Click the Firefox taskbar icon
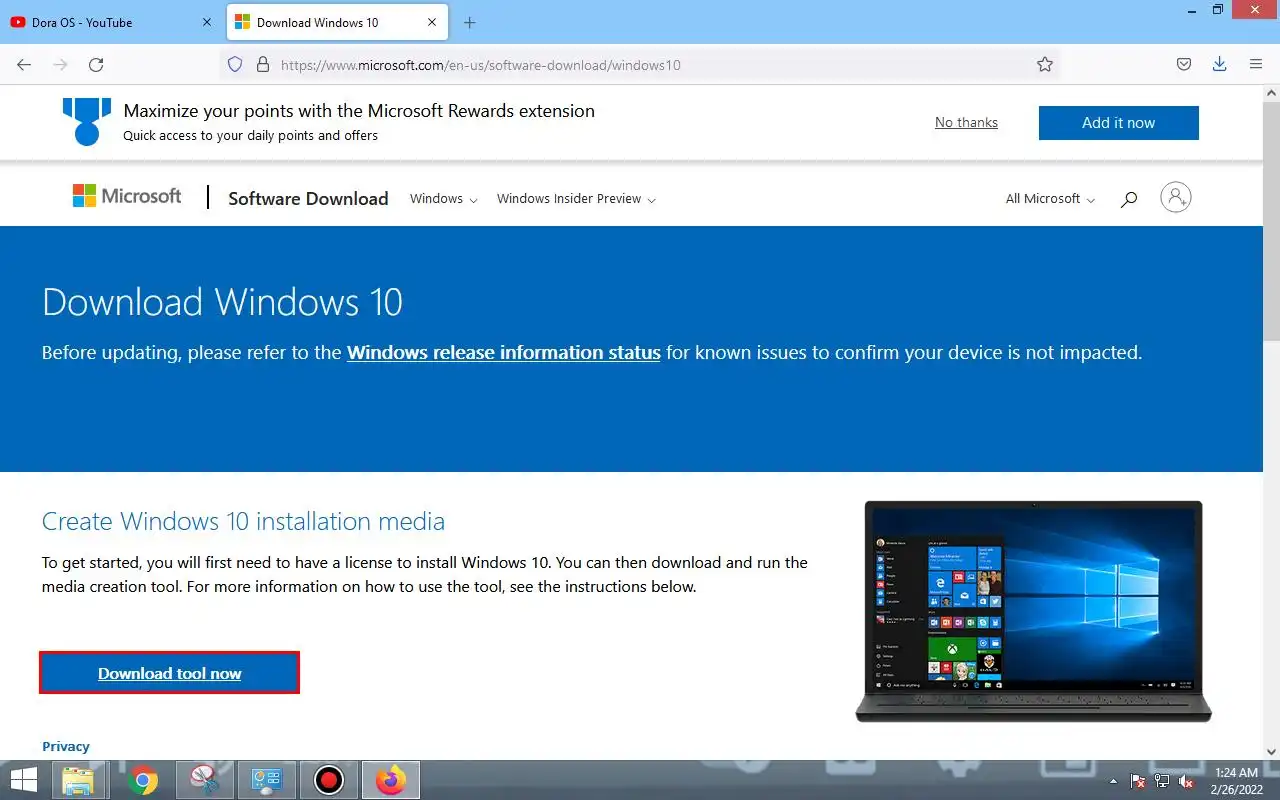 click(391, 780)
